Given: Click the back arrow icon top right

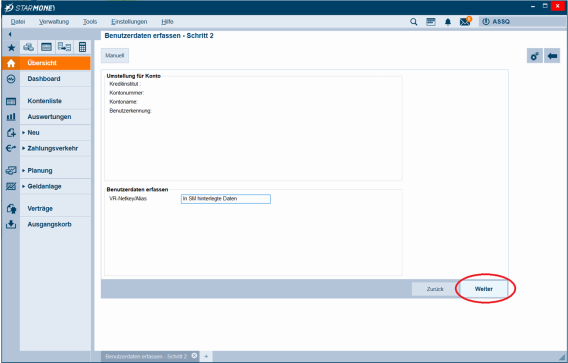Looking at the screenshot, I should click(x=552, y=56).
